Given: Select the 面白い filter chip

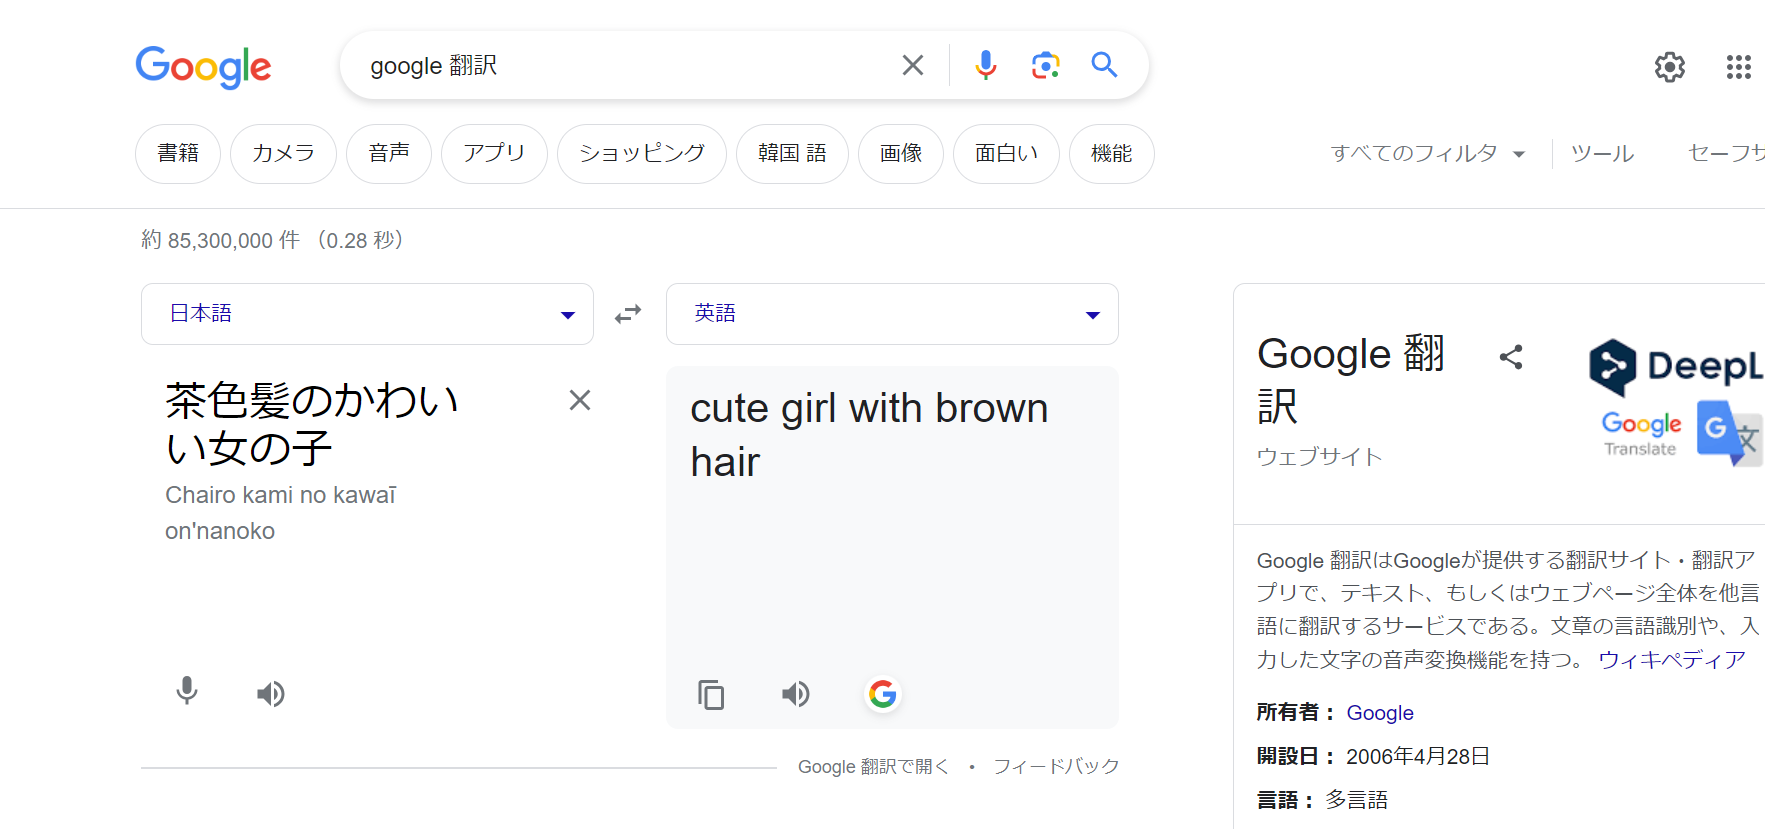Looking at the screenshot, I should point(1006,154).
